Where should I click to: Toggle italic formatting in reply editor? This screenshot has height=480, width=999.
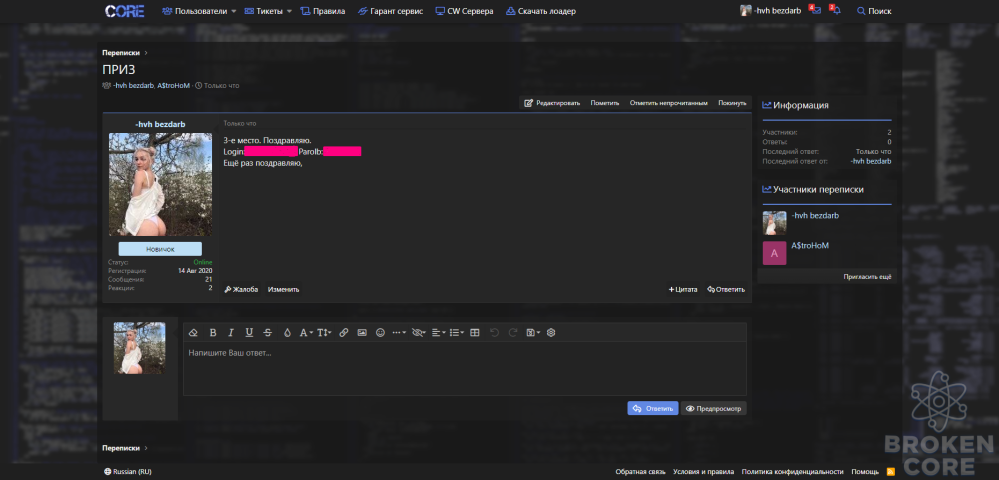click(231, 332)
